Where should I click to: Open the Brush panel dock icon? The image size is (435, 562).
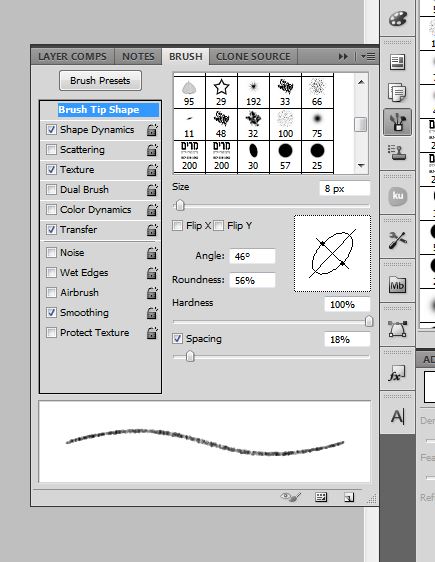[397, 122]
